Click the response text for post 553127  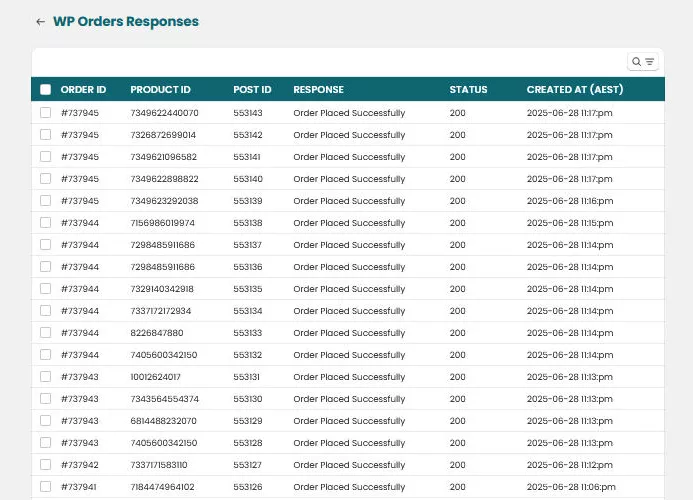tap(349, 465)
